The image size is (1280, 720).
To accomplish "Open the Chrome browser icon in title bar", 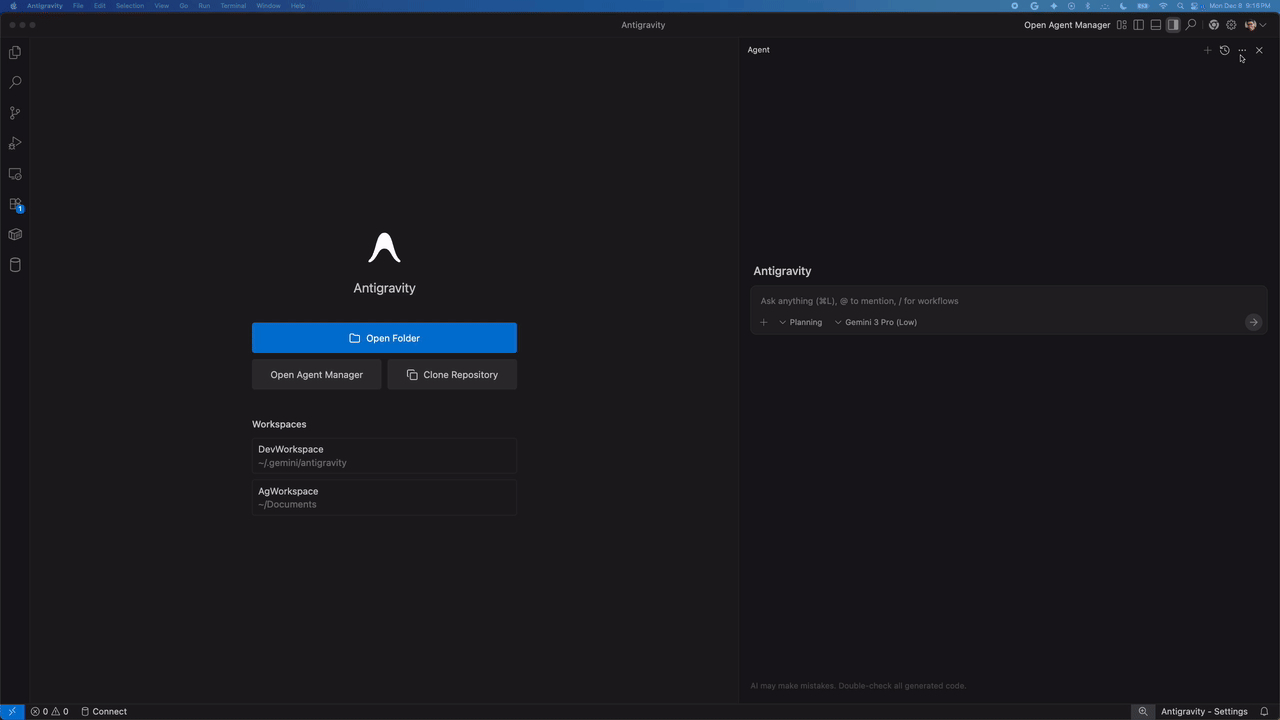I will point(1214,25).
